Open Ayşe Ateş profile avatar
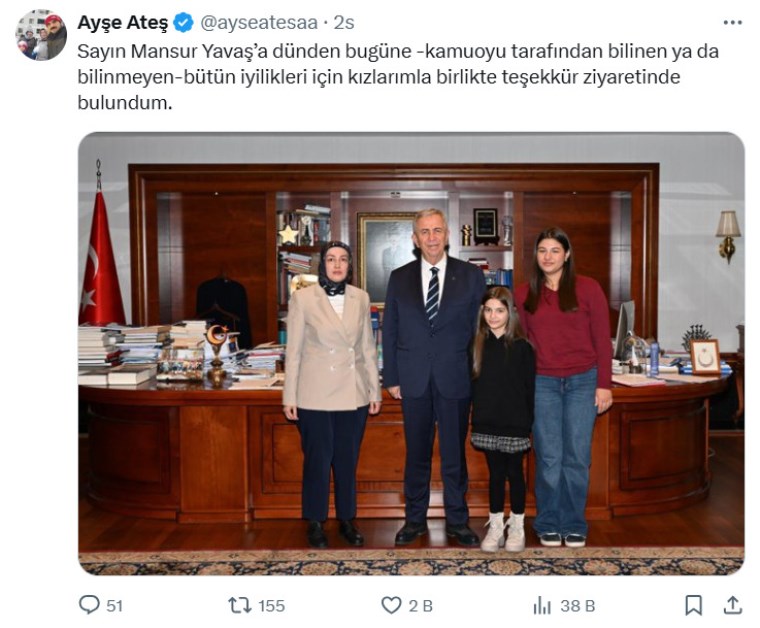This screenshot has width=760, height=628. [41, 35]
